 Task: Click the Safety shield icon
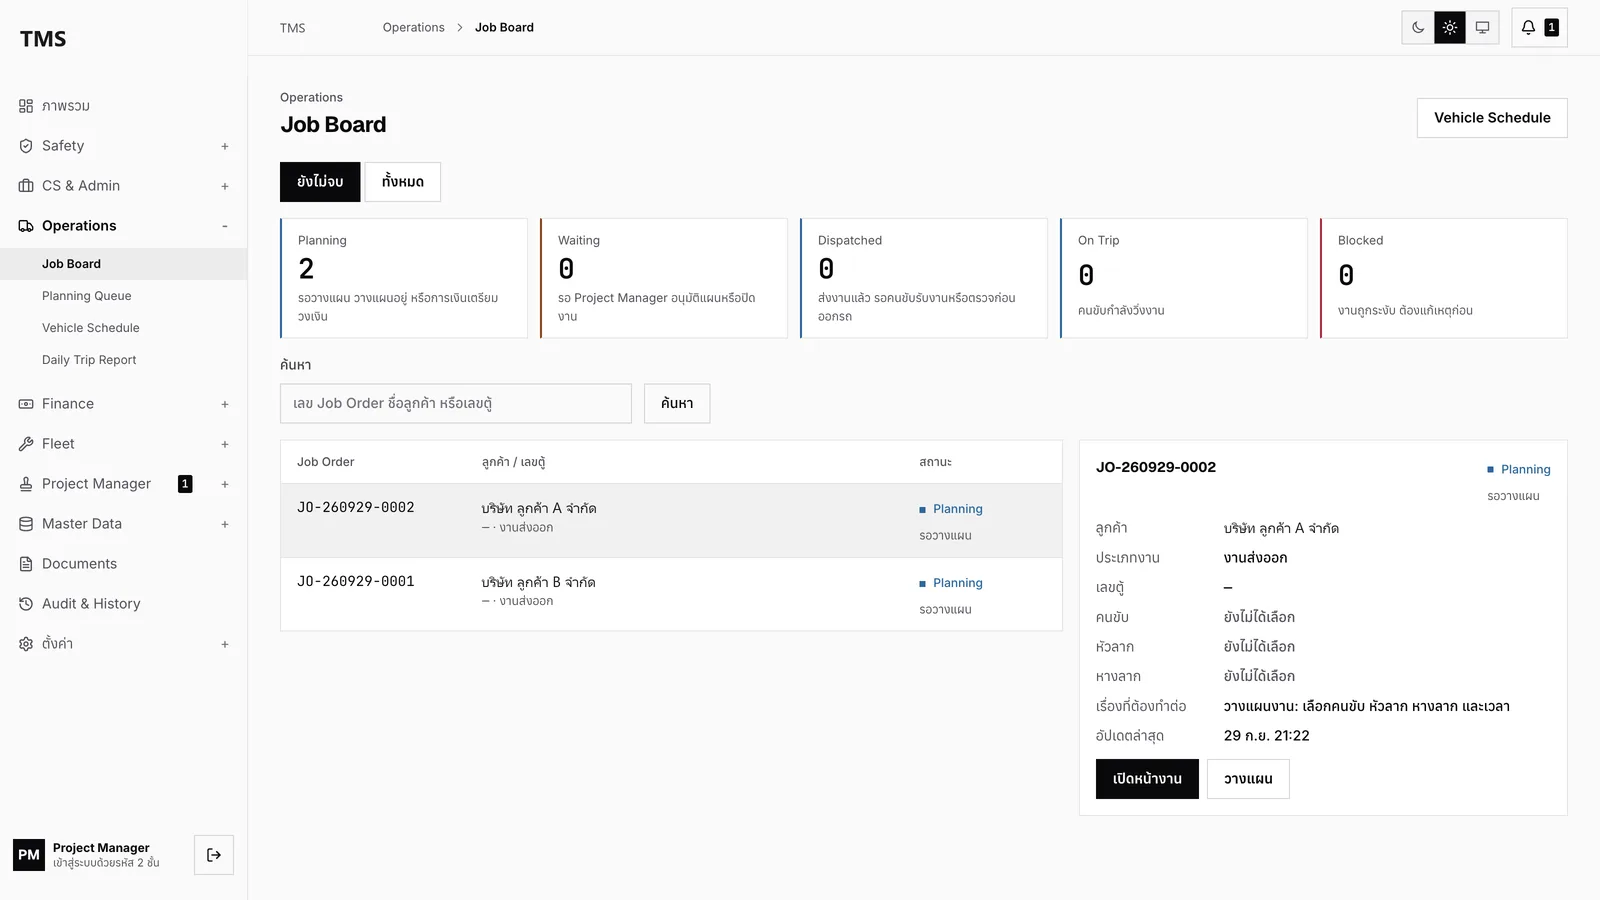26,146
